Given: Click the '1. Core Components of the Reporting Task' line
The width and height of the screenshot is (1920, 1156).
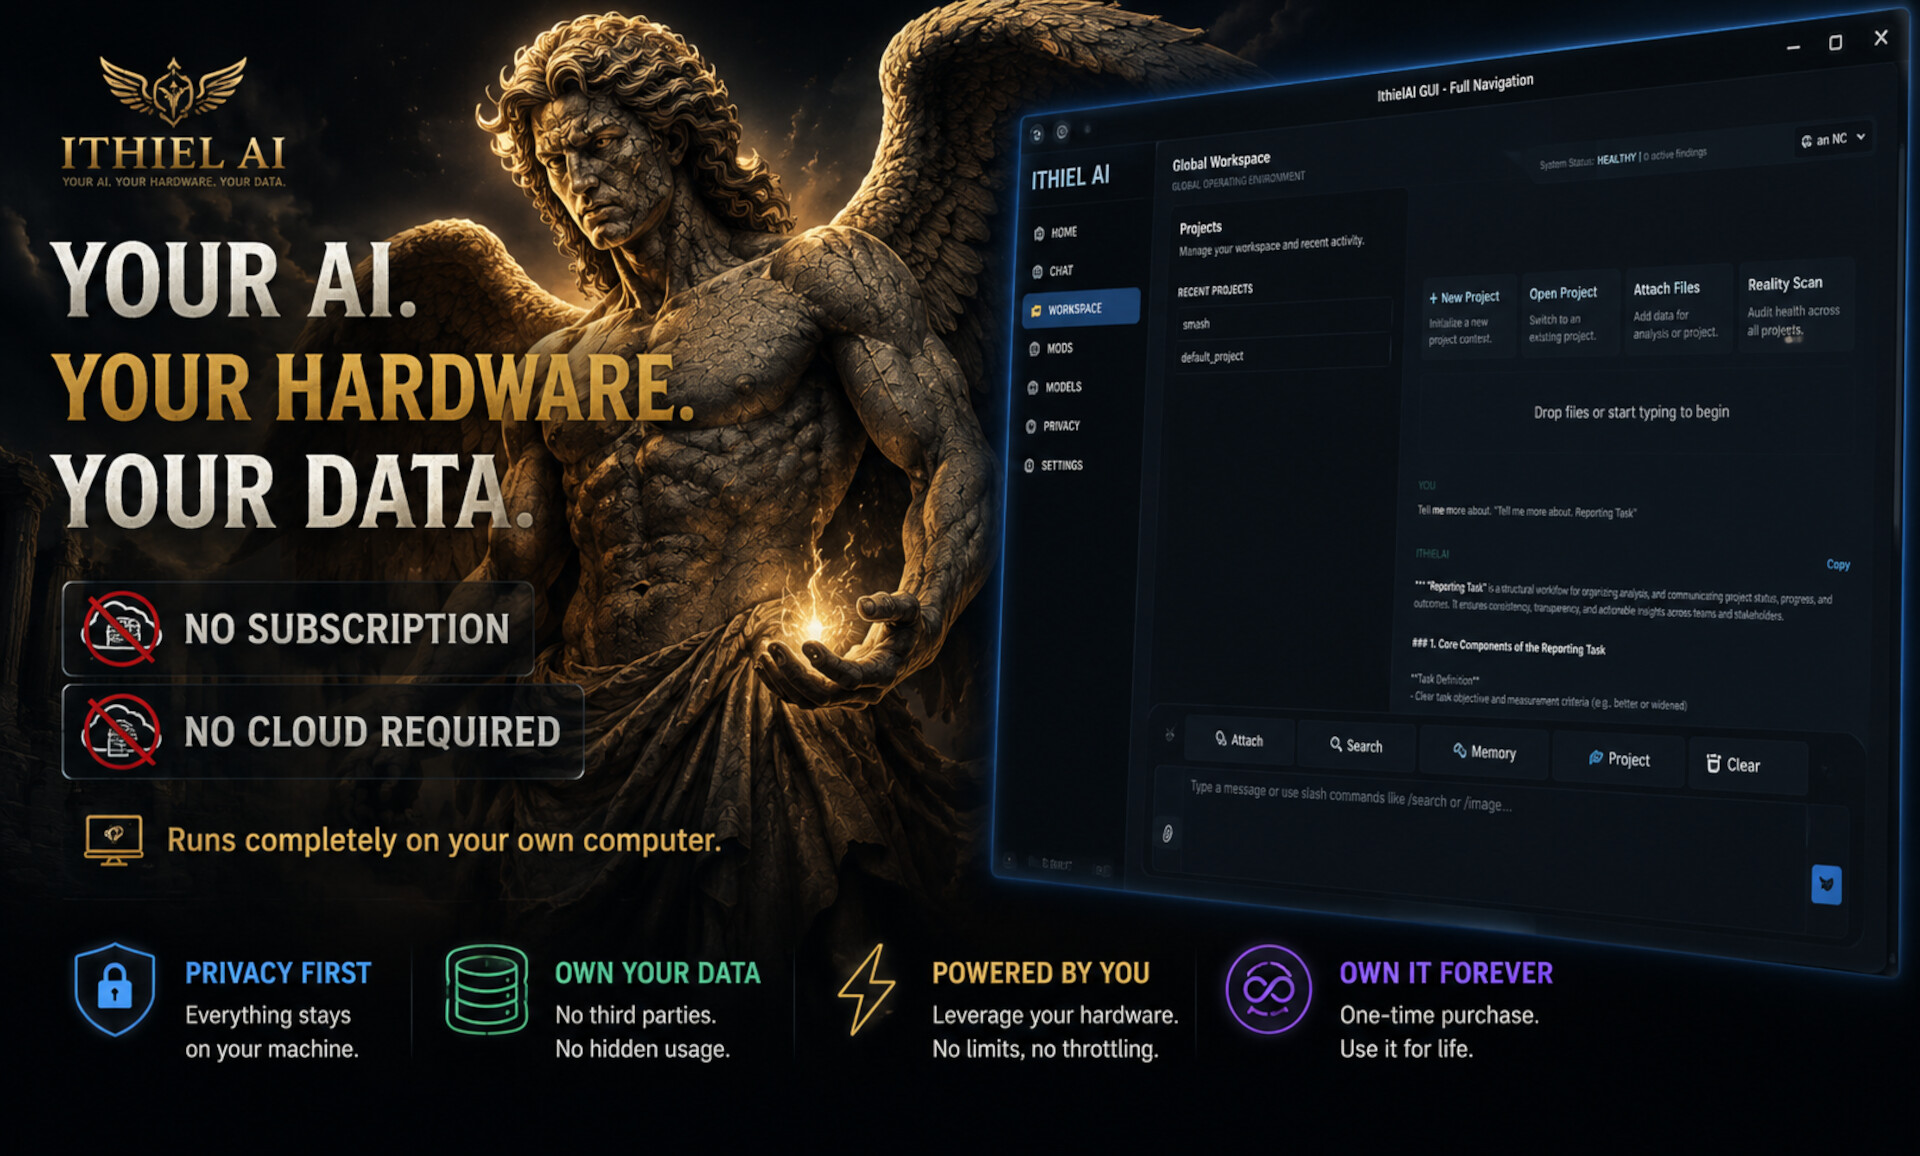Looking at the screenshot, I should tap(1509, 646).
